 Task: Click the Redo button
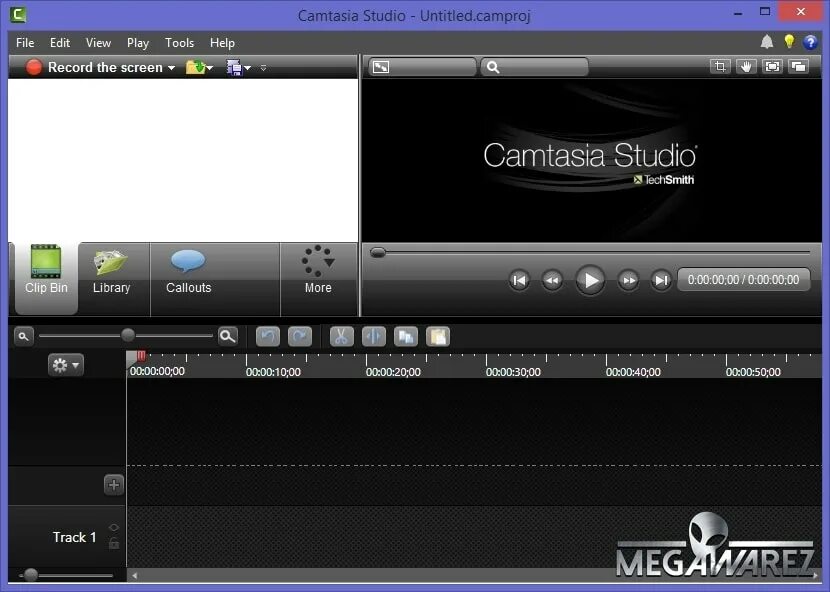pyautogui.click(x=300, y=337)
